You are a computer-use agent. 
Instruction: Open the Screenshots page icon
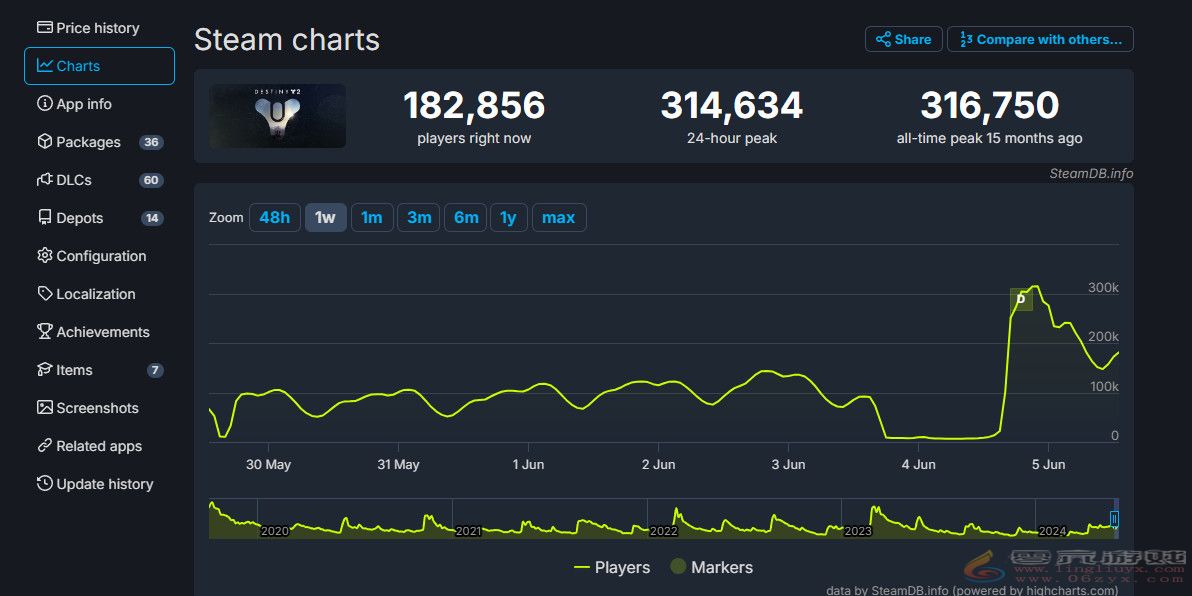tap(45, 408)
